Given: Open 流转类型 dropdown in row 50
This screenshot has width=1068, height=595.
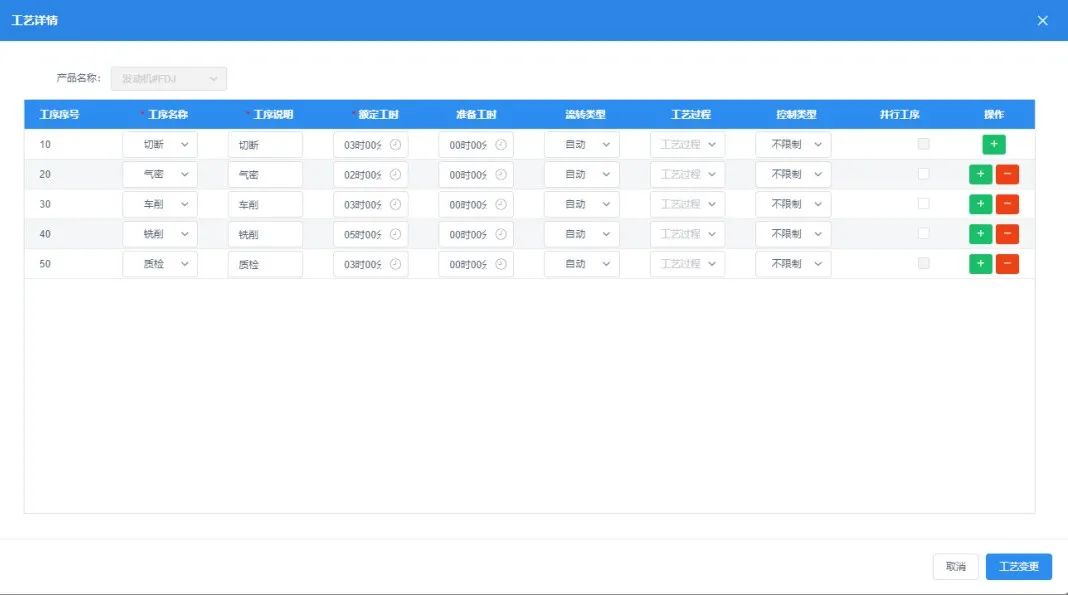Looking at the screenshot, I should click(x=582, y=264).
